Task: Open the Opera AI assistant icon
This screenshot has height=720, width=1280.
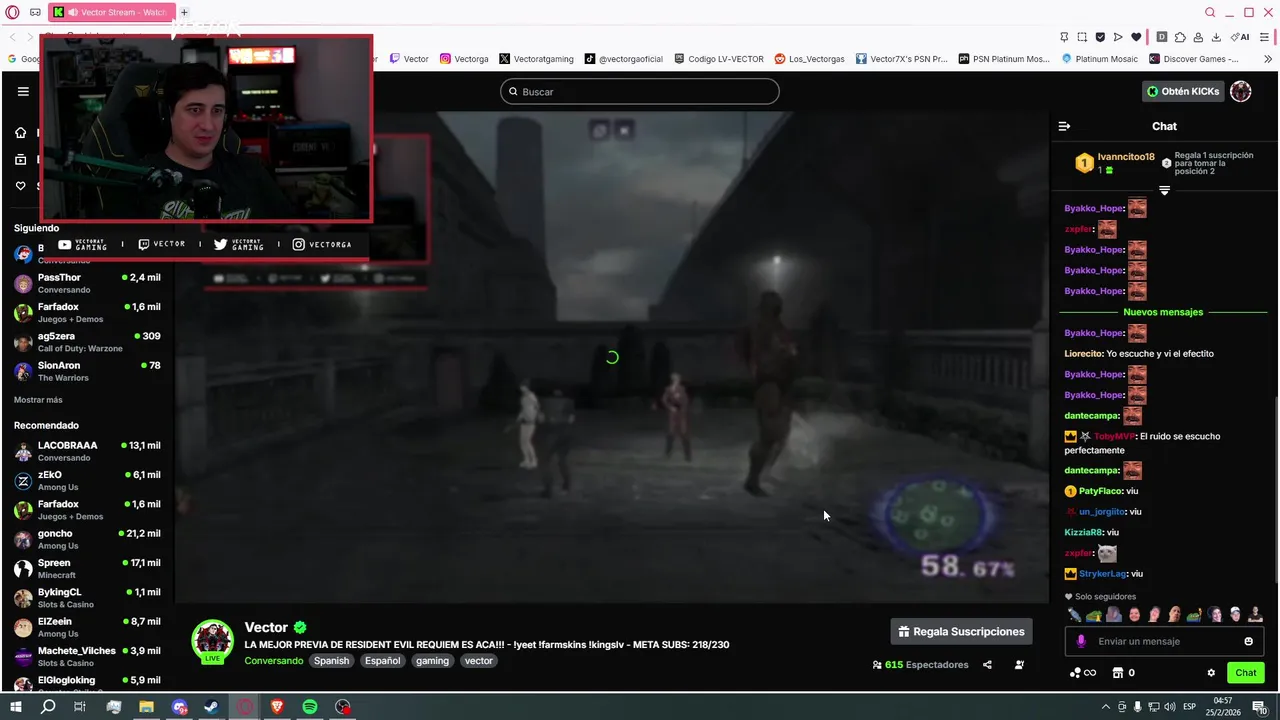Action: pos(1240,37)
